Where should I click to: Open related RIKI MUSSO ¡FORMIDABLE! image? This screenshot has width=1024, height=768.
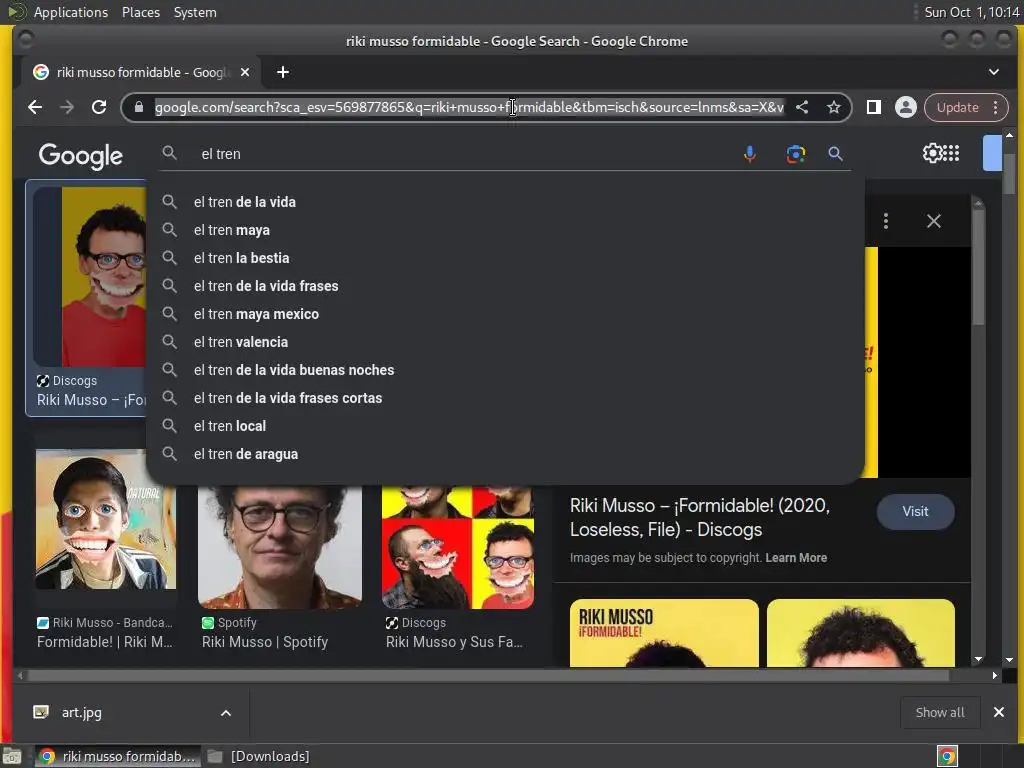(x=664, y=633)
